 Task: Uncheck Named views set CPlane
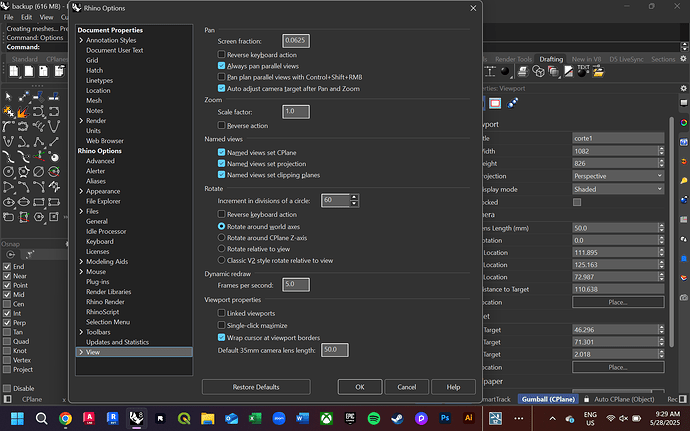click(x=221, y=152)
